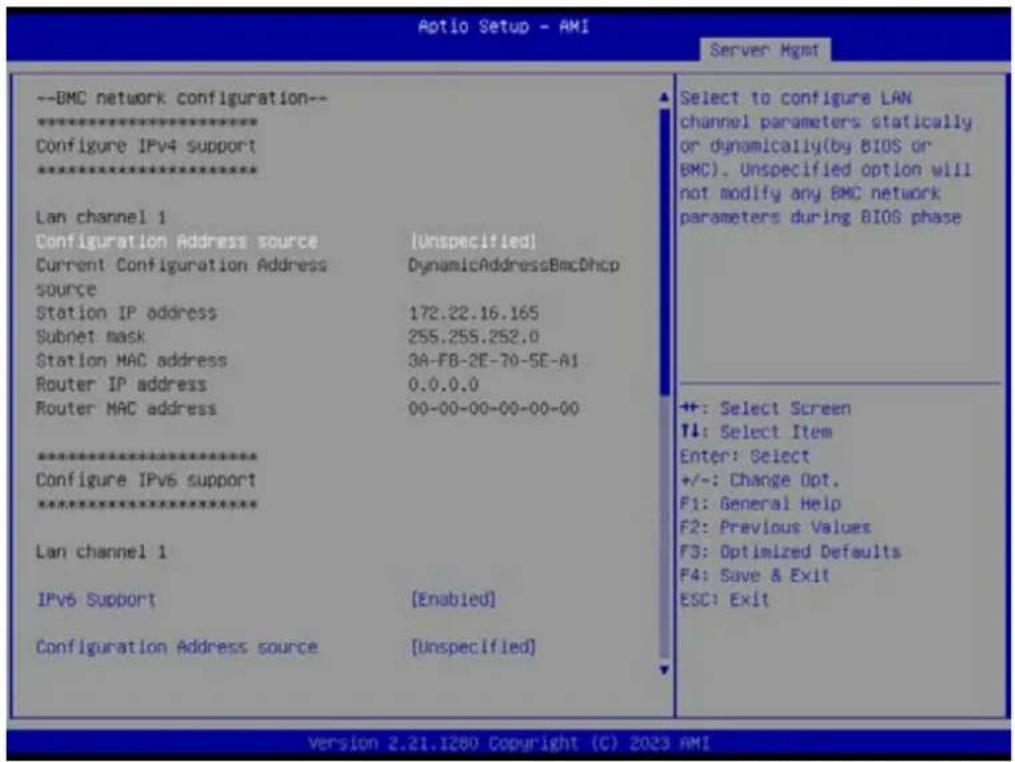Viewport: 1015px width, 762px height.
Task: Click the F2: Previous Values hint
Action: (775, 528)
